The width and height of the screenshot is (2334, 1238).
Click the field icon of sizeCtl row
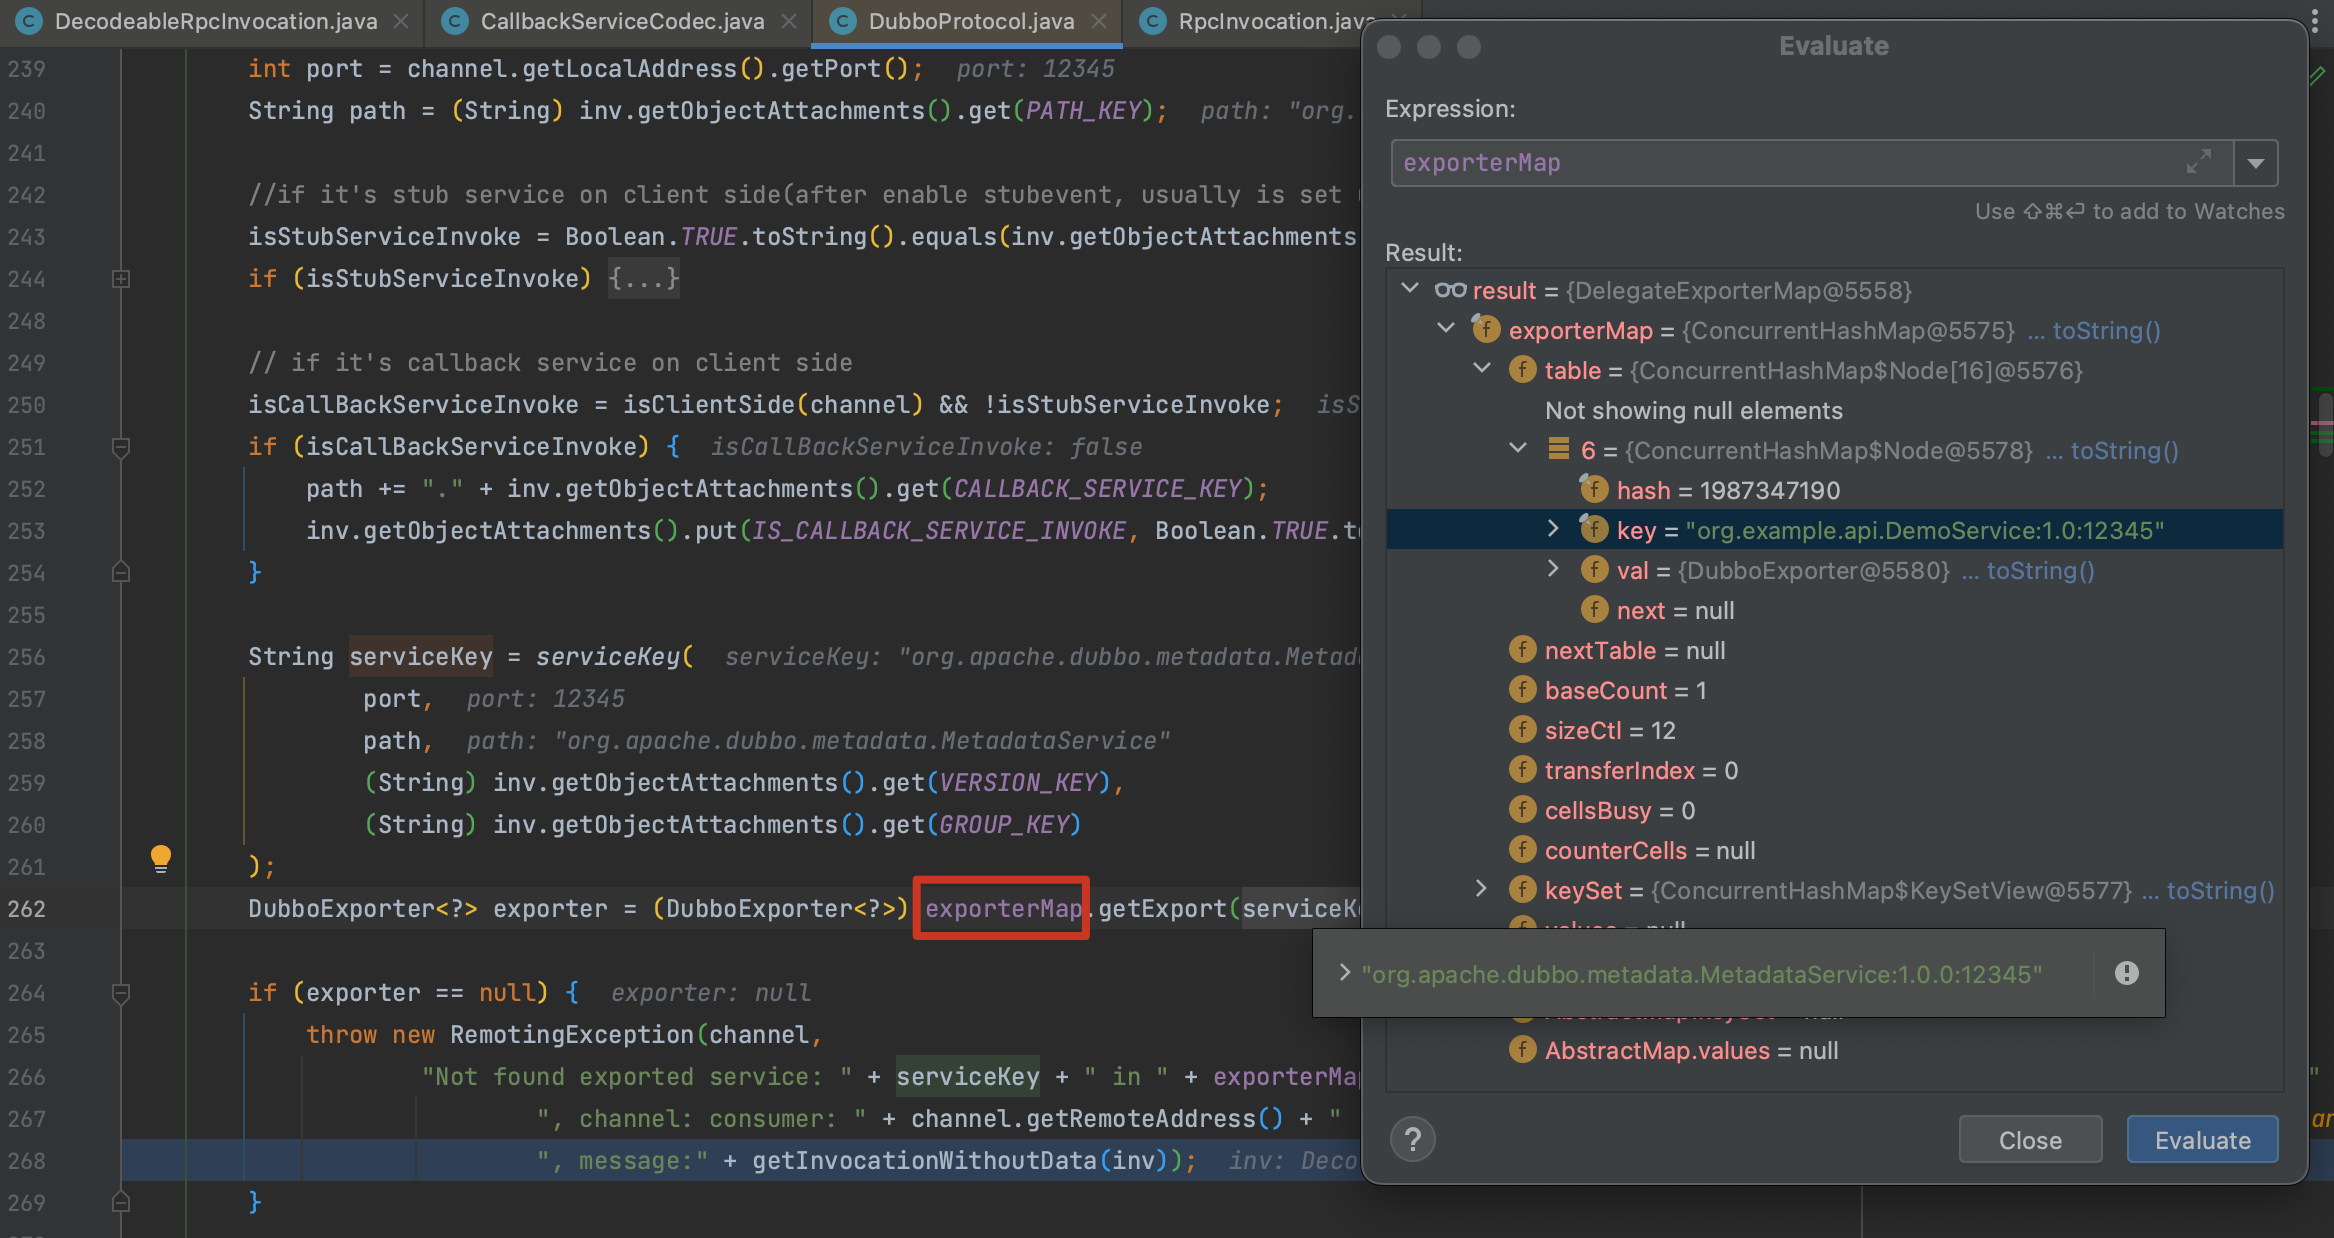point(1522,730)
